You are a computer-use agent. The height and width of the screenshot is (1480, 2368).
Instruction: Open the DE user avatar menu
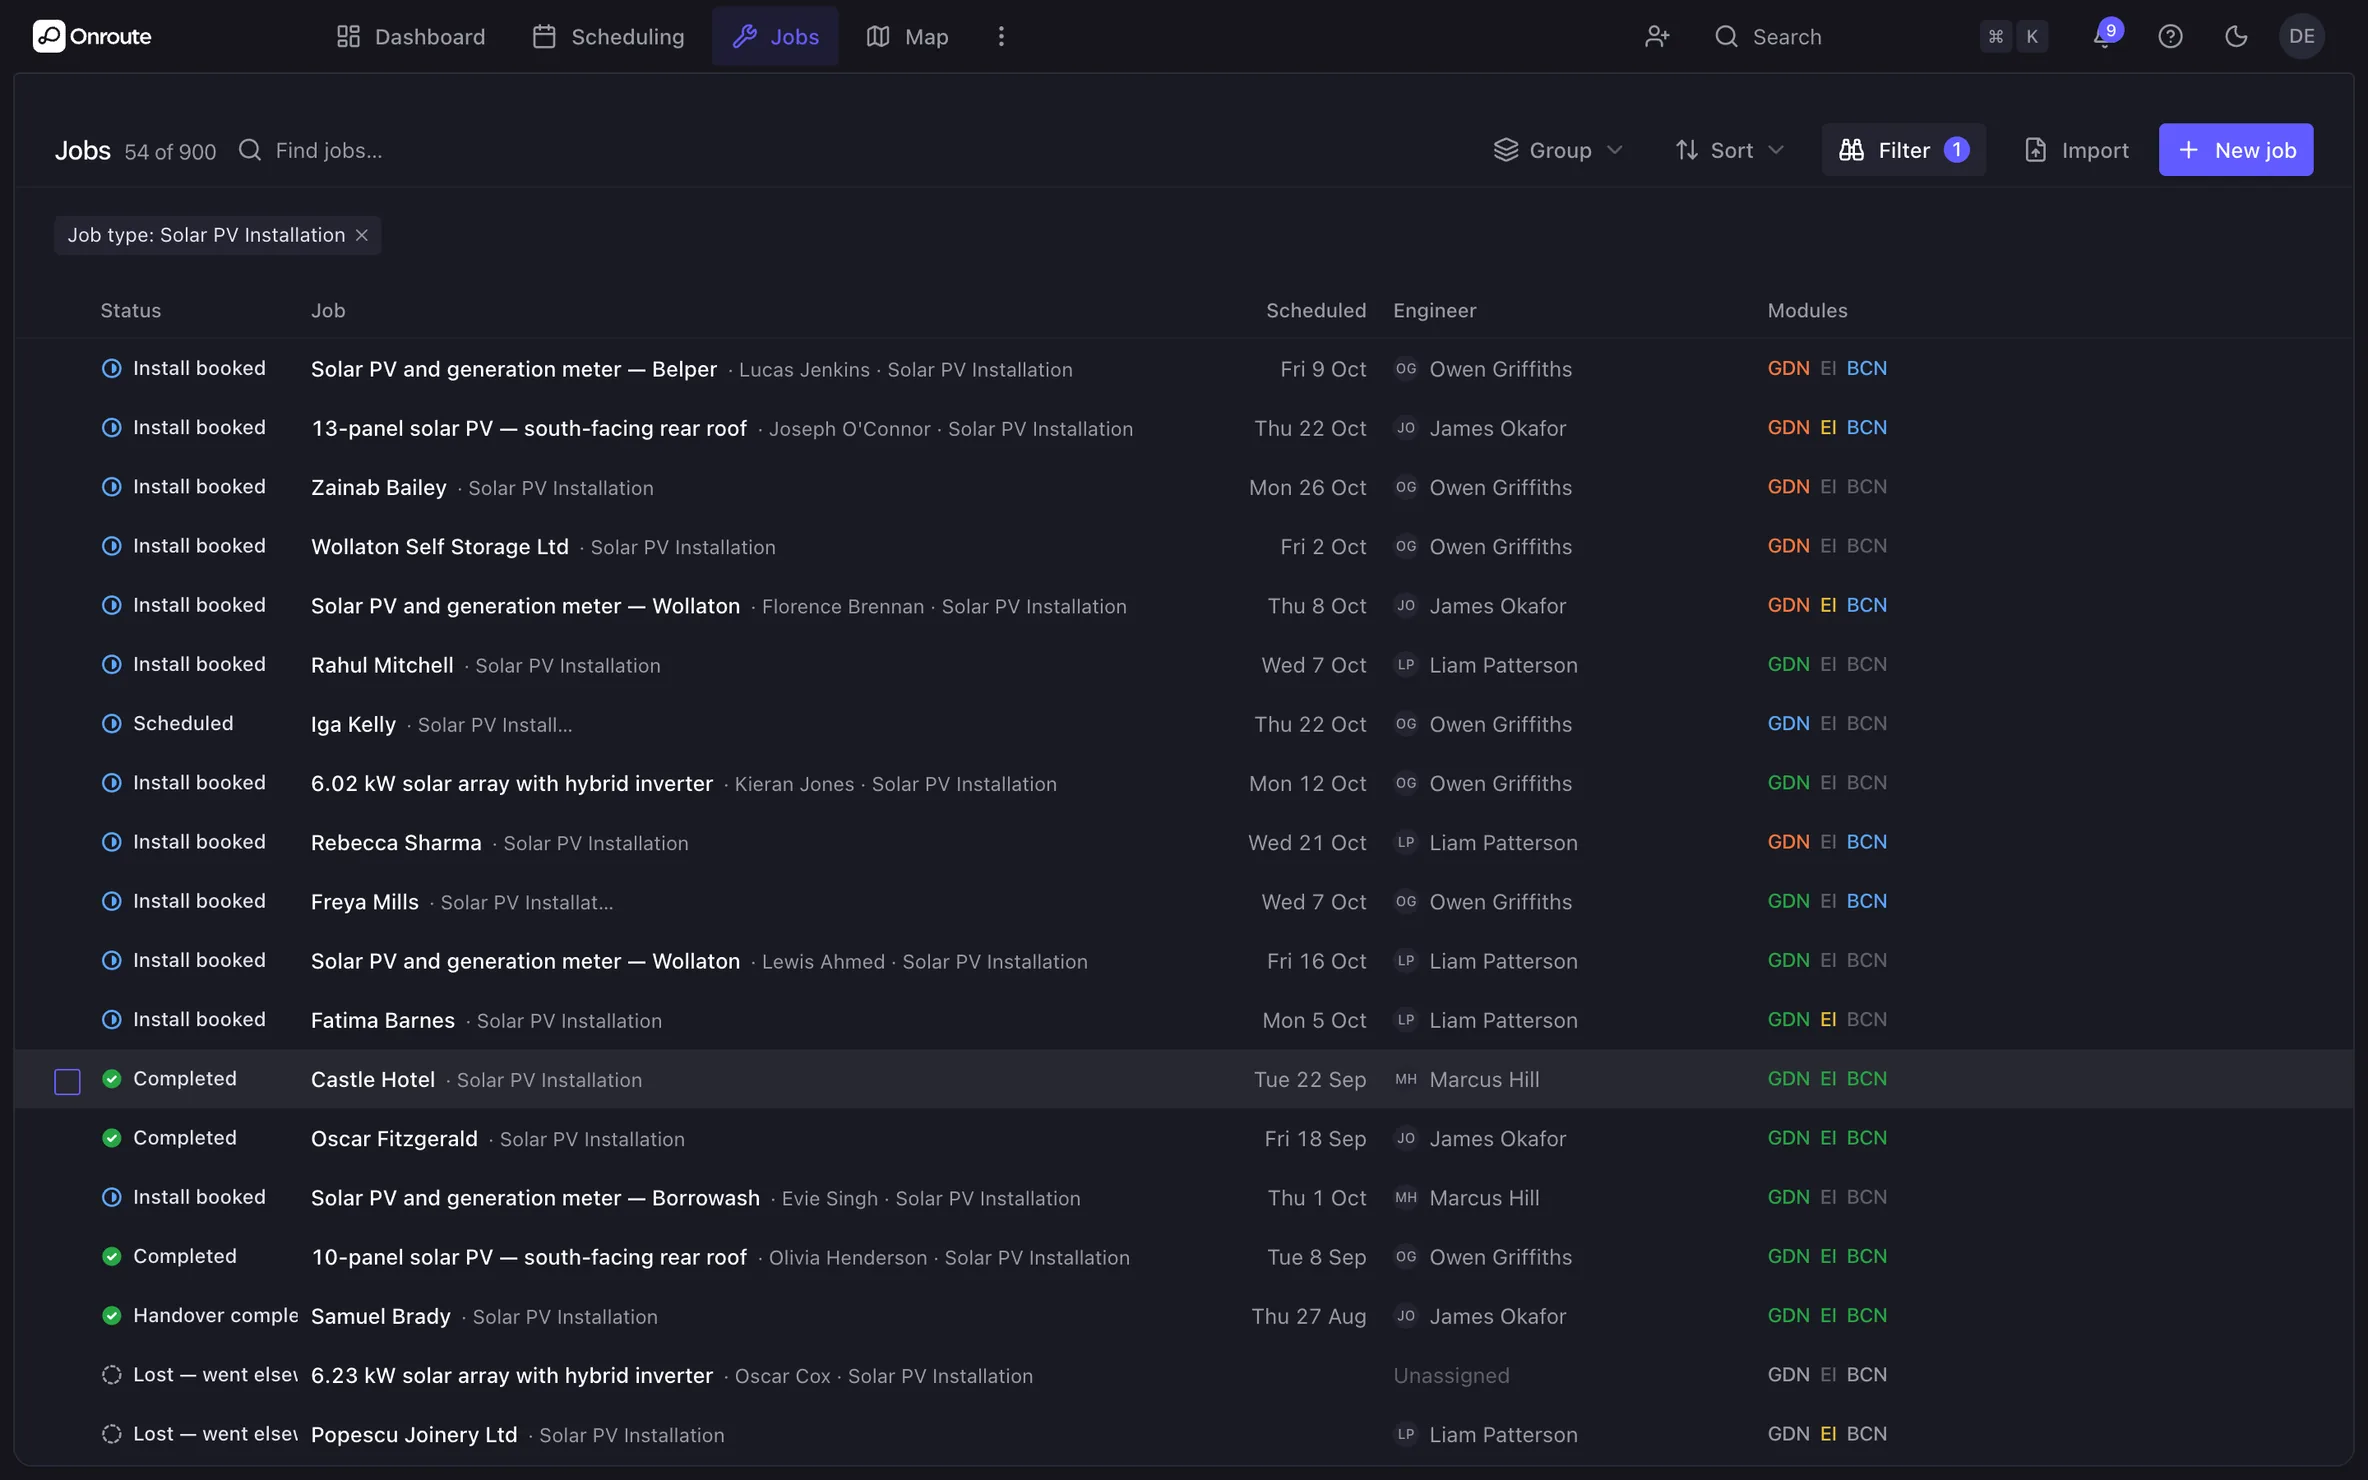point(2302,36)
